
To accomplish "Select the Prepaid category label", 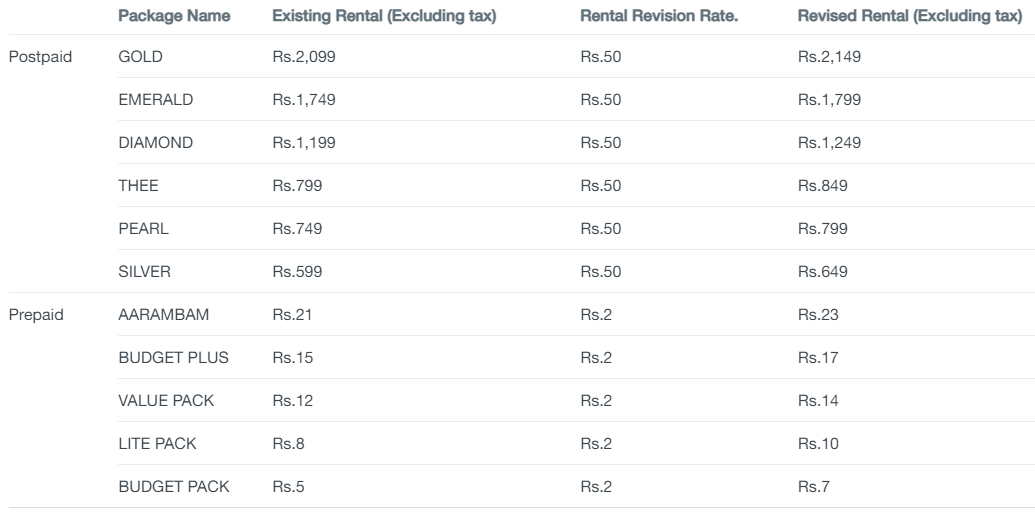I will (x=36, y=315).
